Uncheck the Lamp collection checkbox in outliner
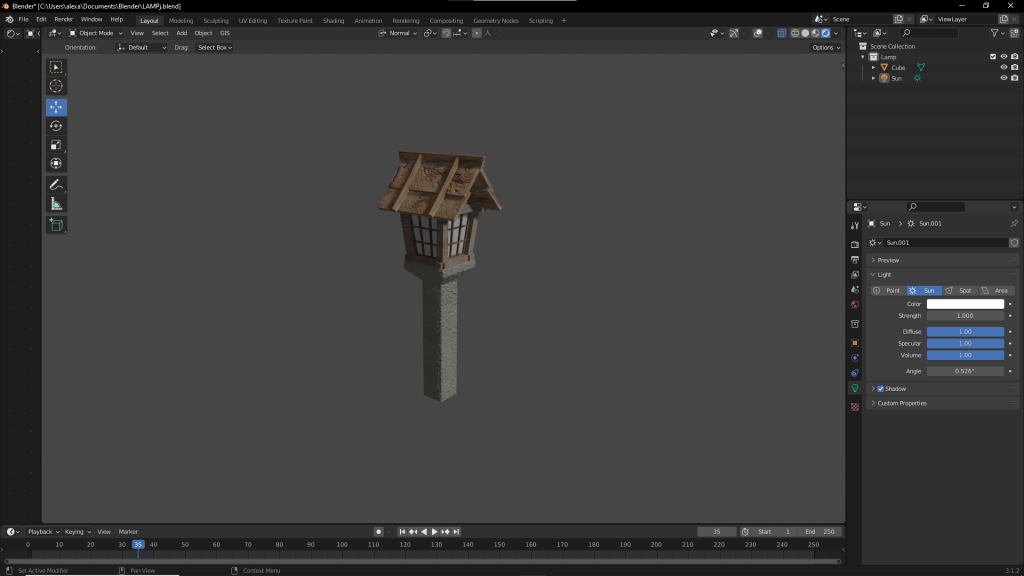This screenshot has height=576, width=1024. pyautogui.click(x=992, y=57)
